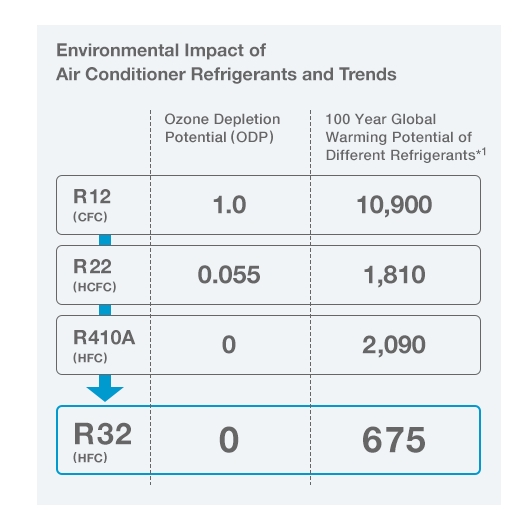This screenshot has width=532, height=532.
Task: Click the R12 warming potential 10,900
Action: point(394,205)
